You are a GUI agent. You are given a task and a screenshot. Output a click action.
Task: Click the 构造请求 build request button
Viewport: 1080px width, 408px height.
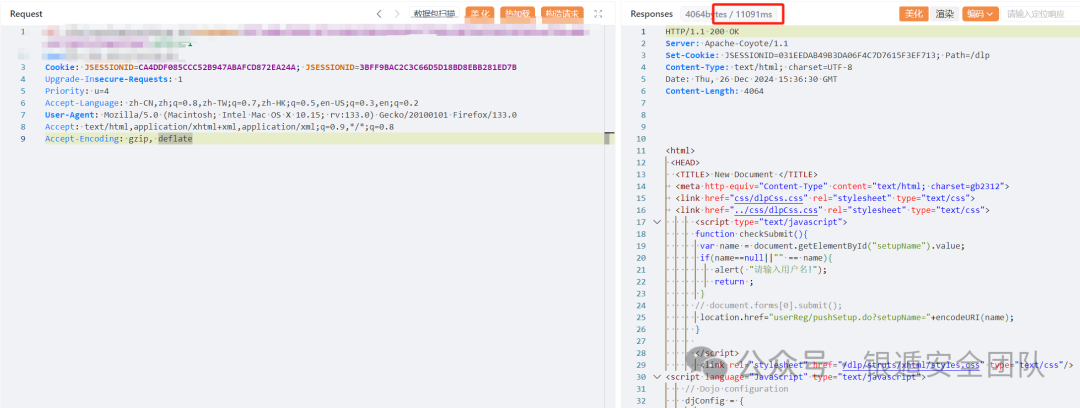point(562,14)
